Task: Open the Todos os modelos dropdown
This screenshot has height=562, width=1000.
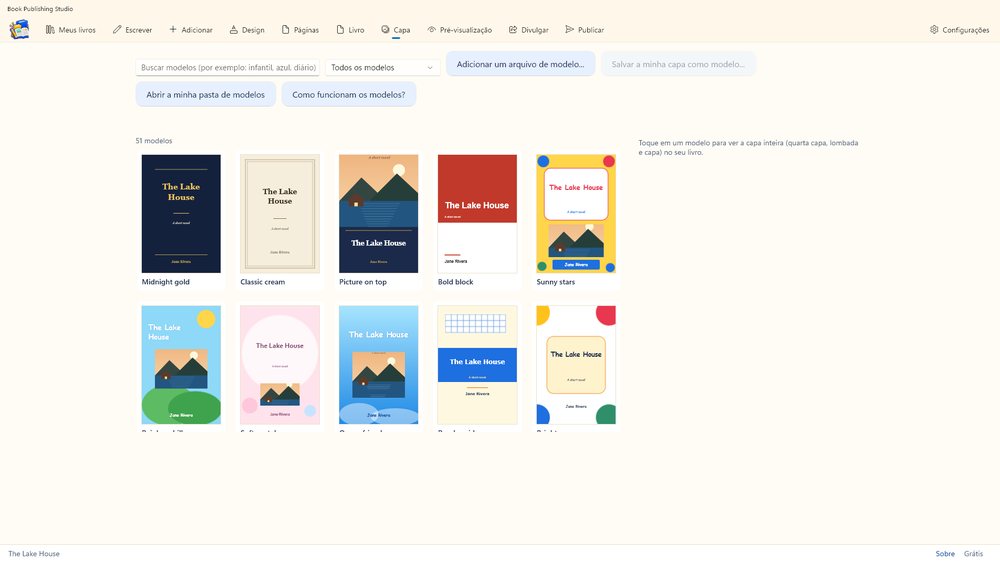Action: coord(383,68)
